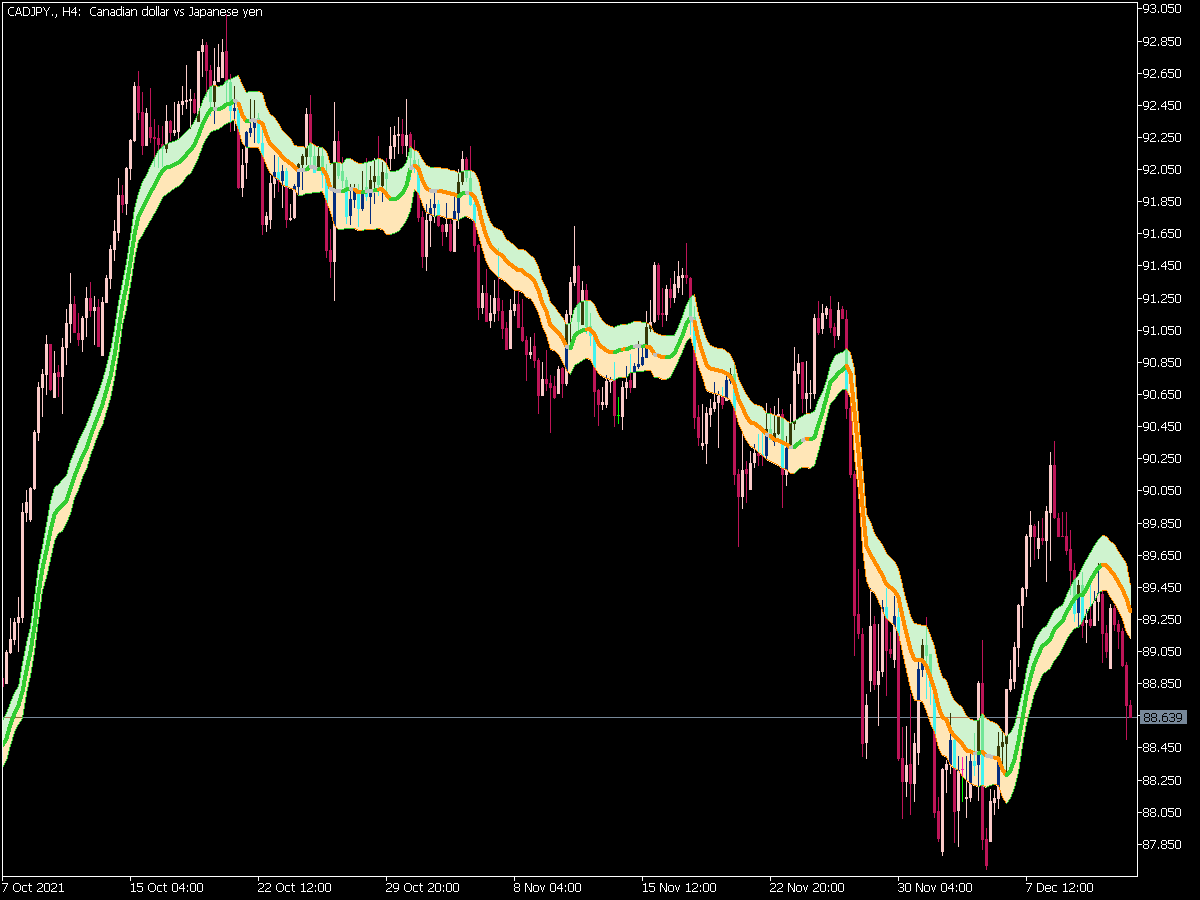Click the 93.050 price axis label
This screenshot has width=1200, height=900.
click(x=1163, y=9)
